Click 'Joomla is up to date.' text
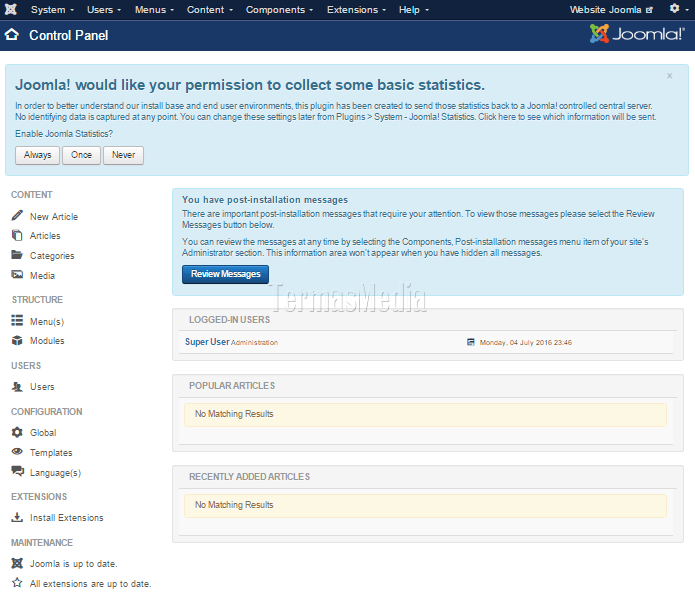This screenshot has width=695, height=594. (x=74, y=563)
